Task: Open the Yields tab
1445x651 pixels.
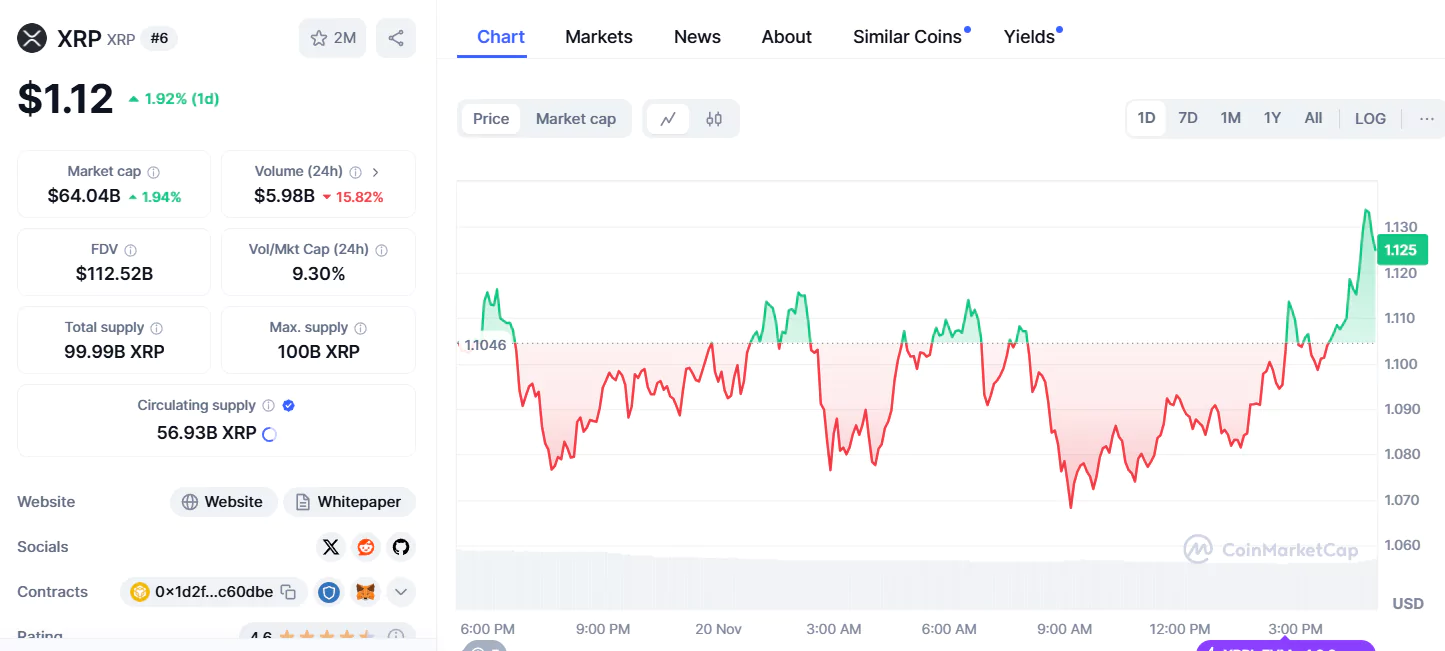Action: pos(1030,37)
